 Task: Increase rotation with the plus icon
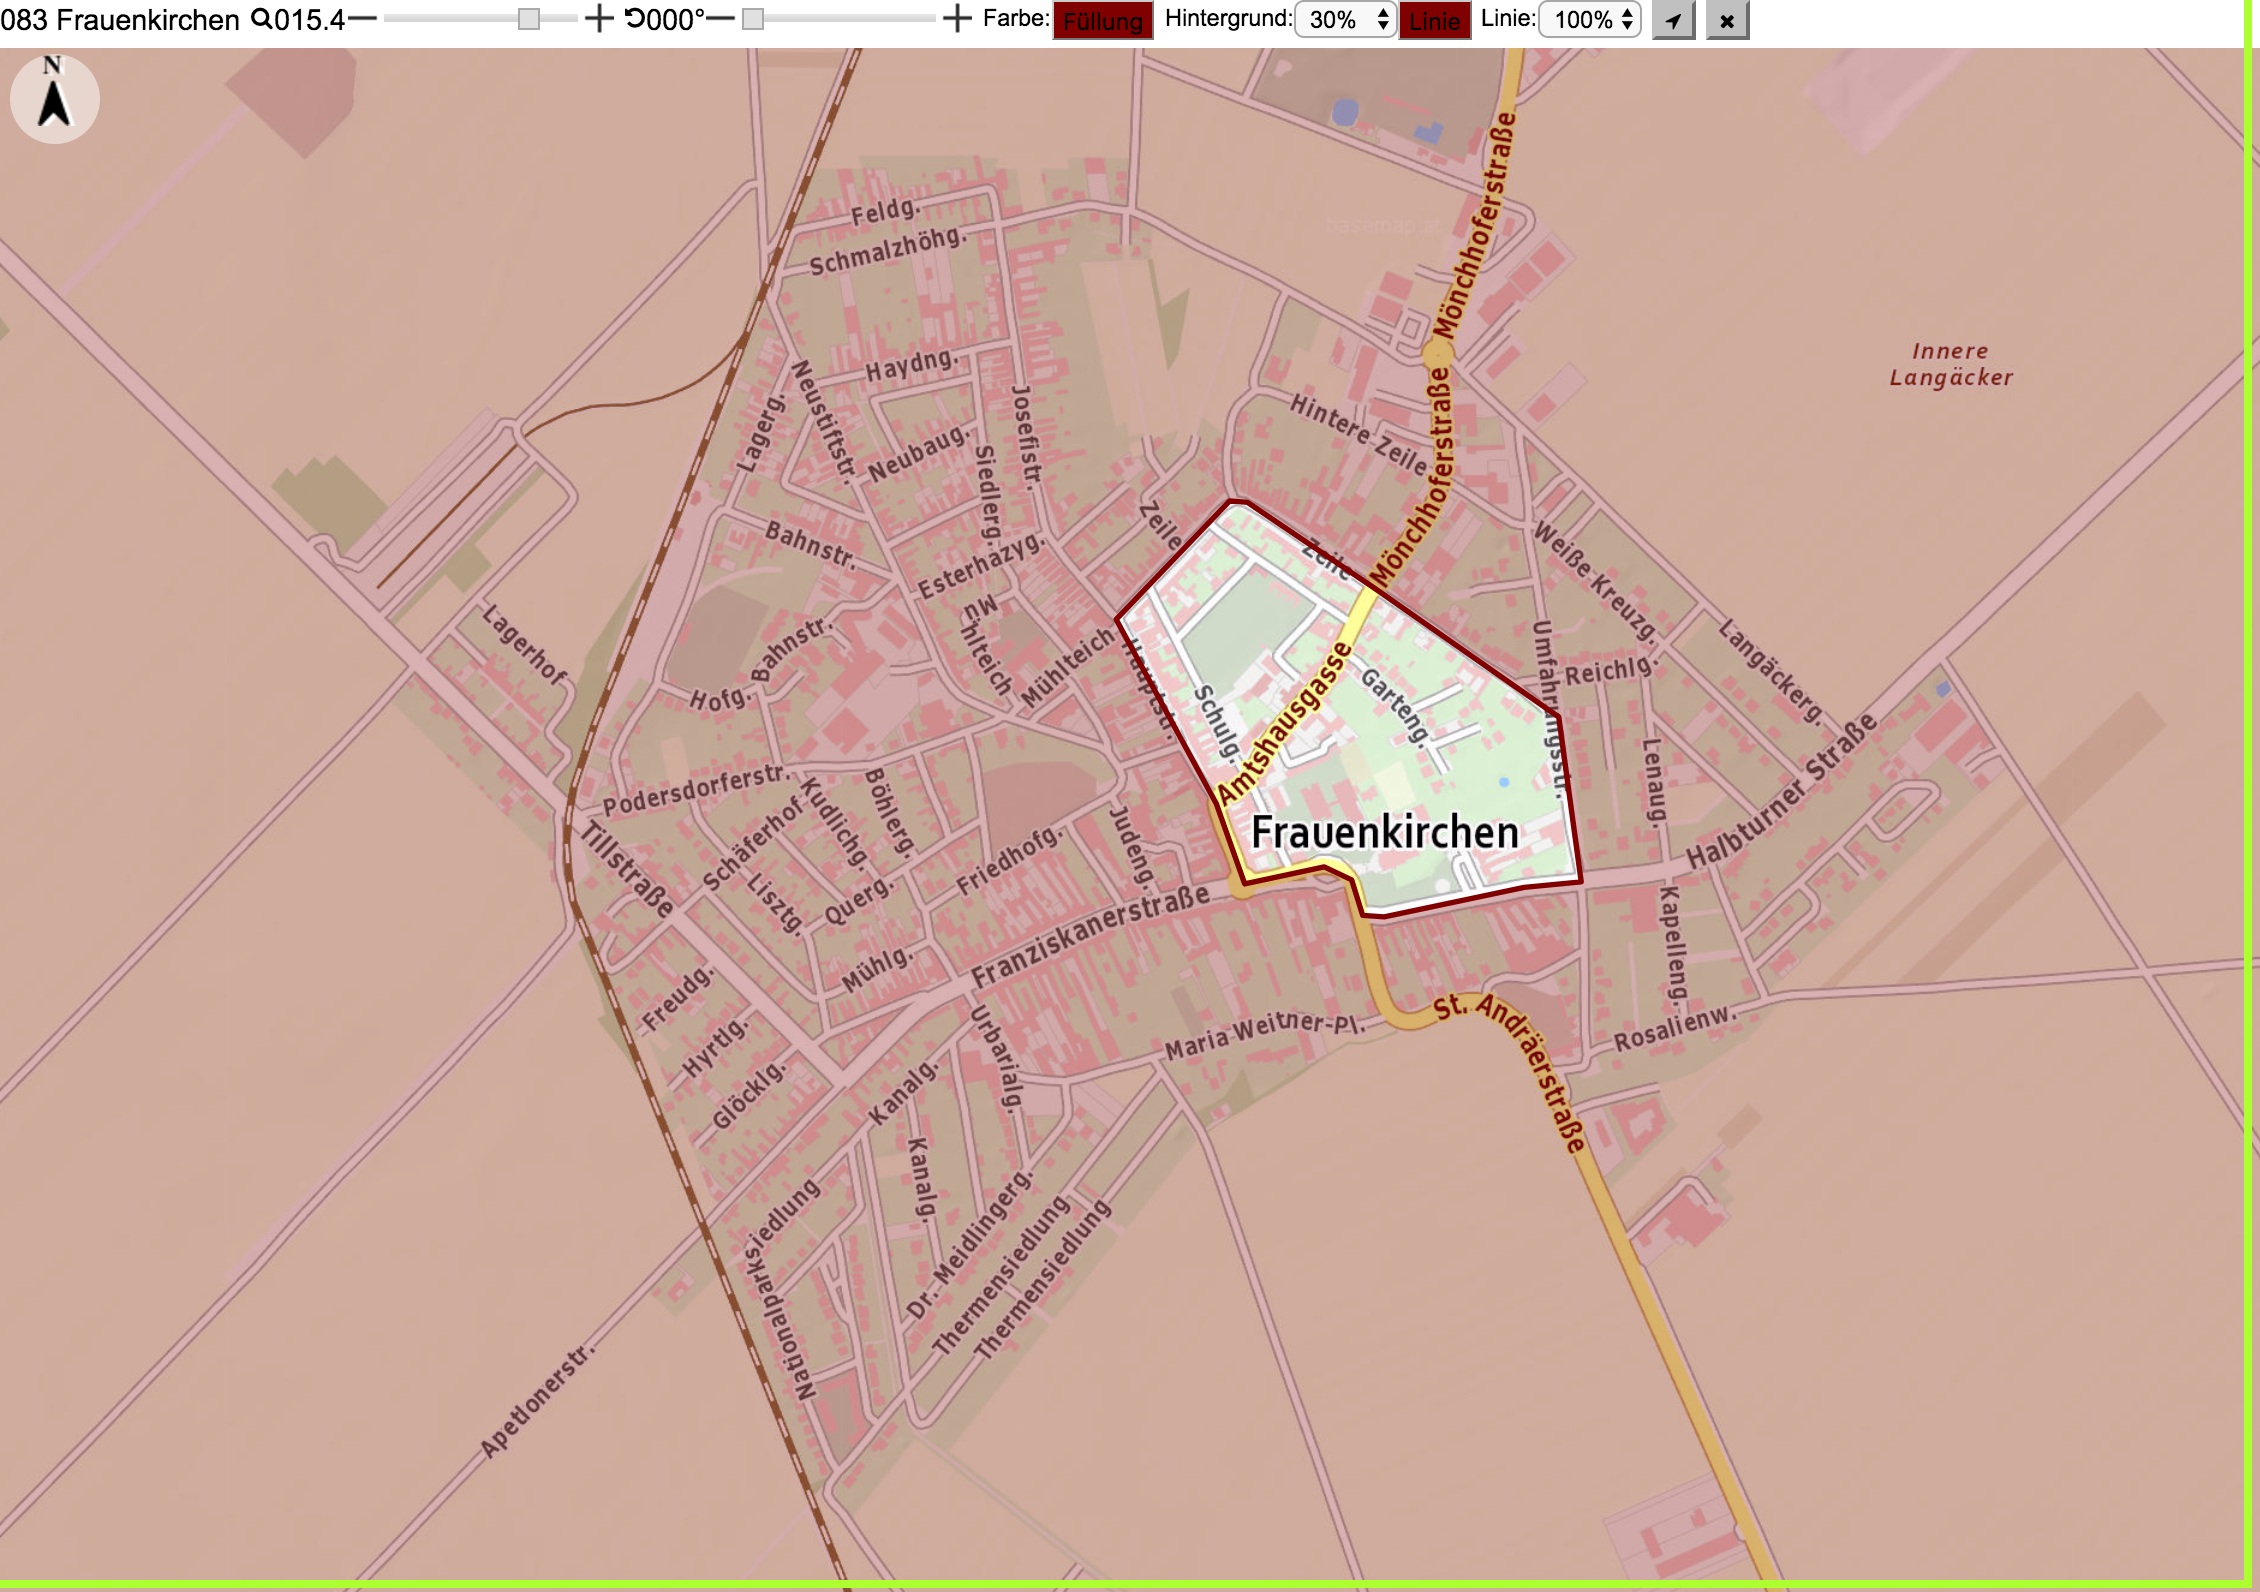click(x=957, y=19)
